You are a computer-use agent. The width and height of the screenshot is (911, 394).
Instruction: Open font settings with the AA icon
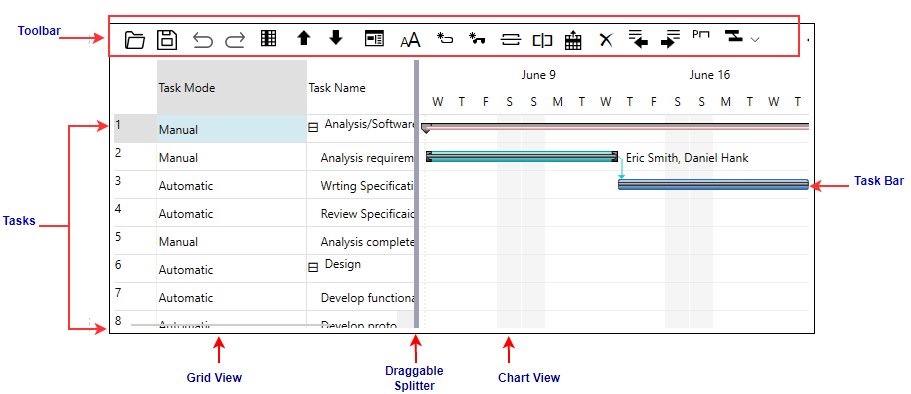coord(410,40)
